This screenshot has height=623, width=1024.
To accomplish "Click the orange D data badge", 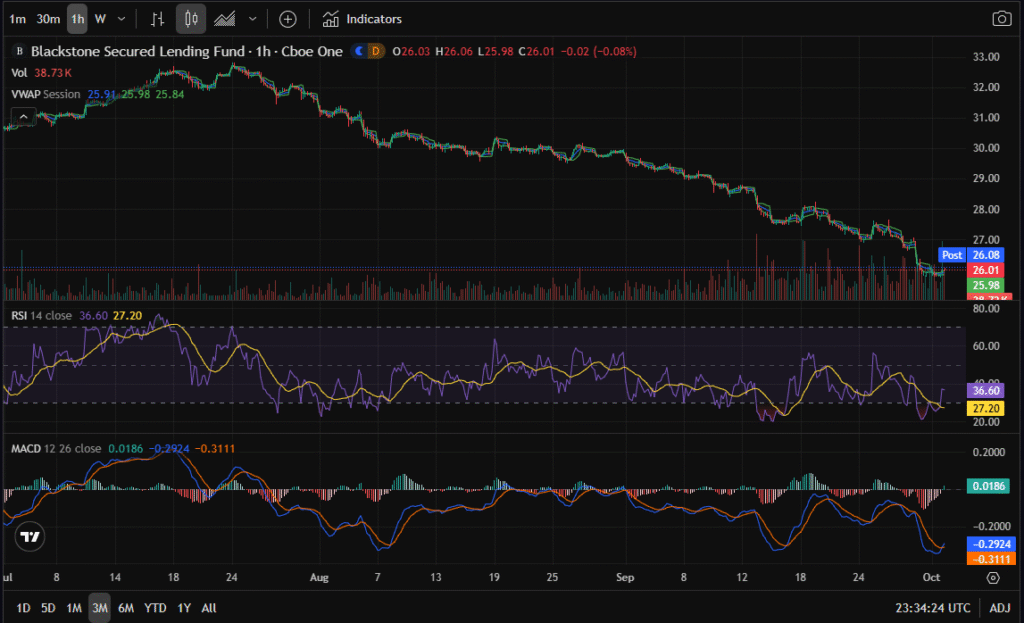I will 375,51.
